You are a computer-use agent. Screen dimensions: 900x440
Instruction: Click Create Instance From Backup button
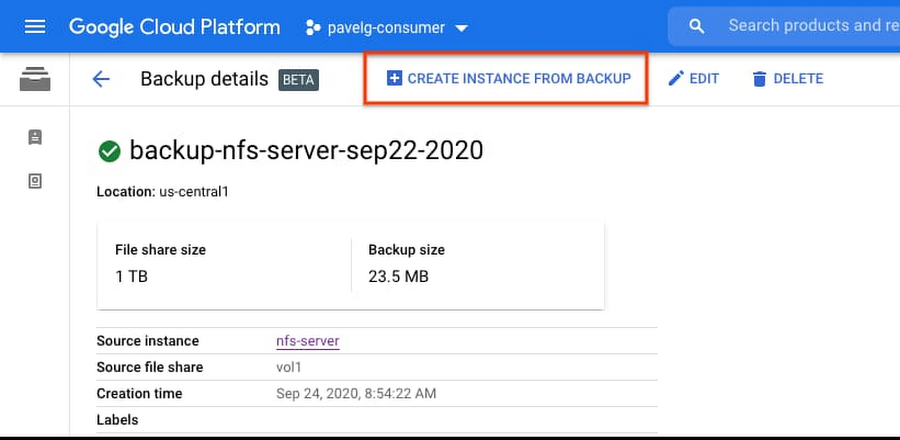click(509, 79)
